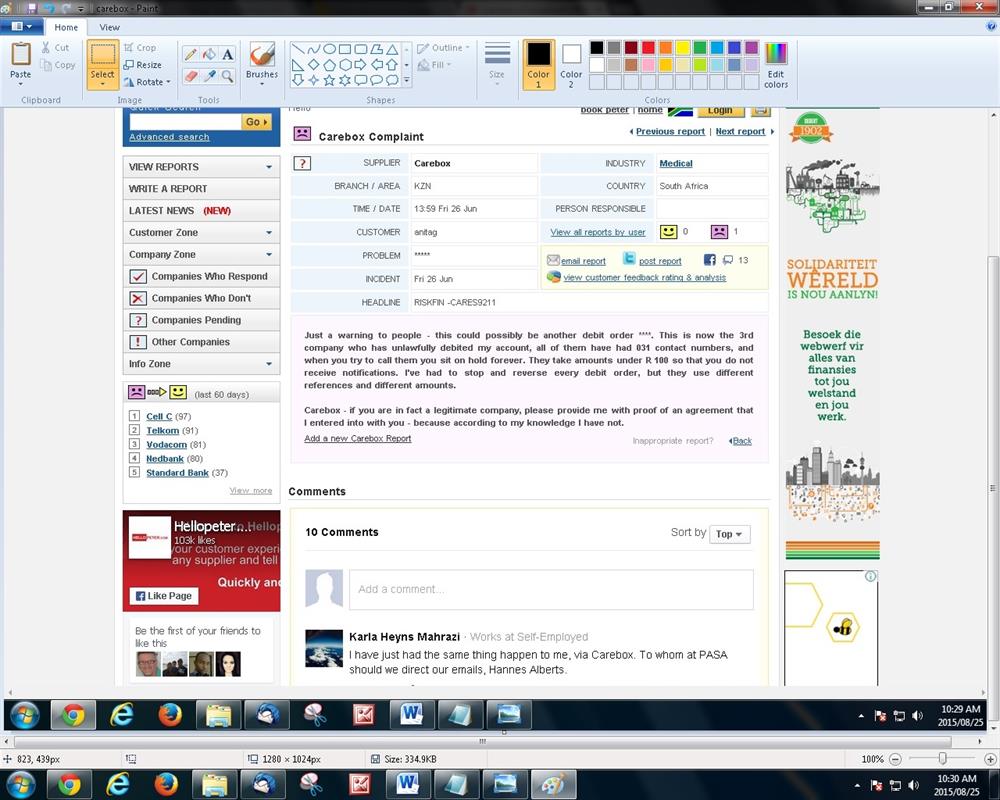This screenshot has width=1000, height=800.
Task: Pick the purple color swatch
Action: click(x=751, y=47)
